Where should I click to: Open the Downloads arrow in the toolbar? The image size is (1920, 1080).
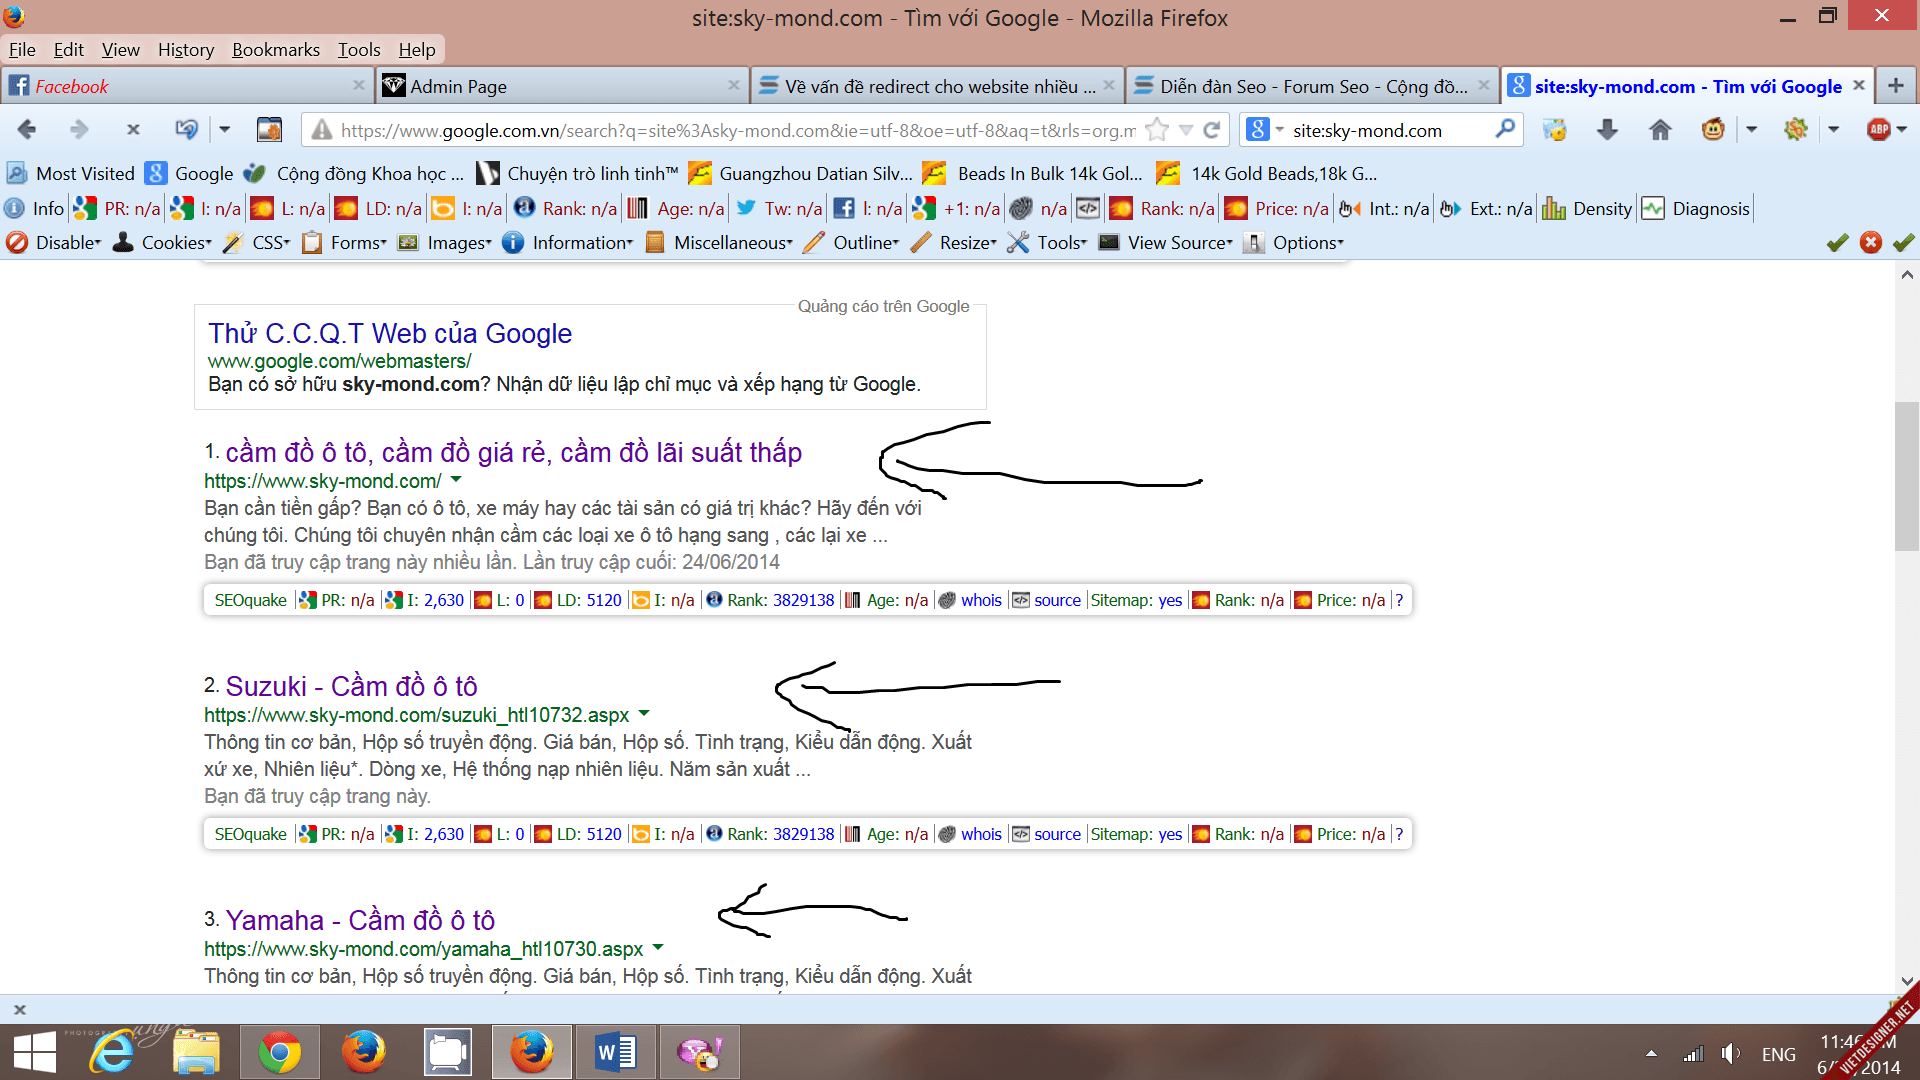[x=1607, y=129]
